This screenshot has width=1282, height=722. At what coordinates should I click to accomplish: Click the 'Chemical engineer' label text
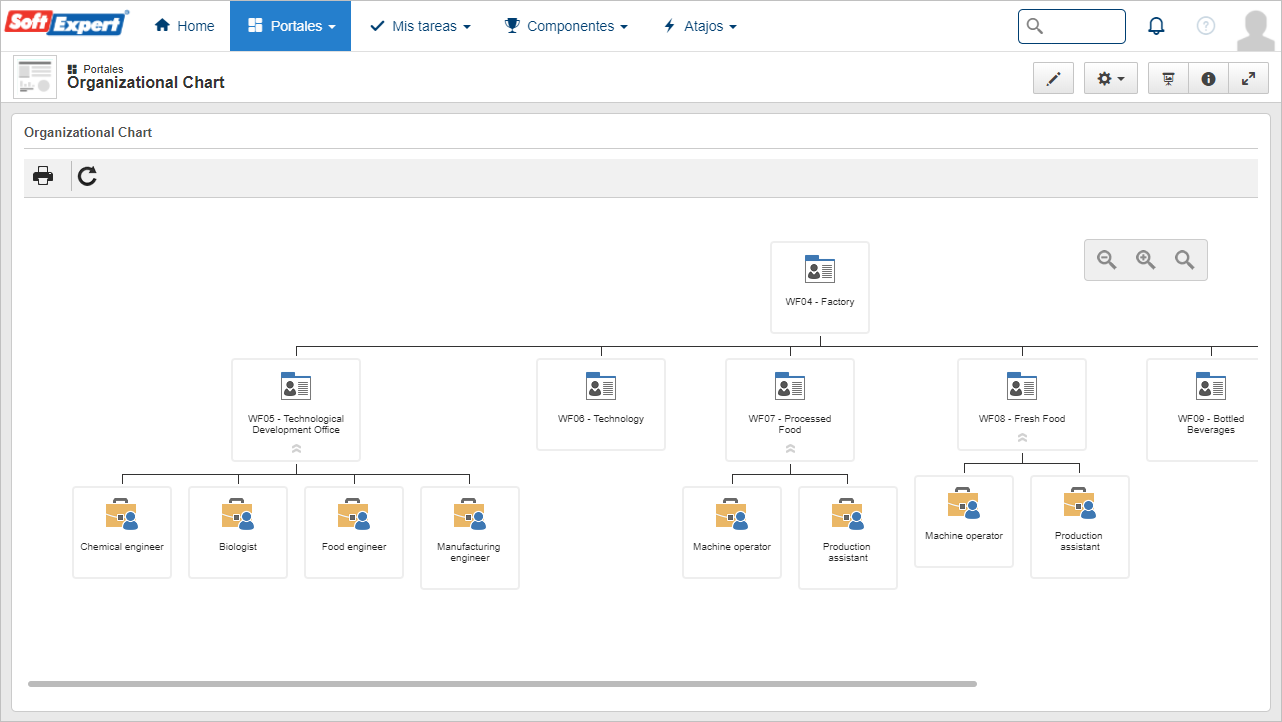[122, 547]
